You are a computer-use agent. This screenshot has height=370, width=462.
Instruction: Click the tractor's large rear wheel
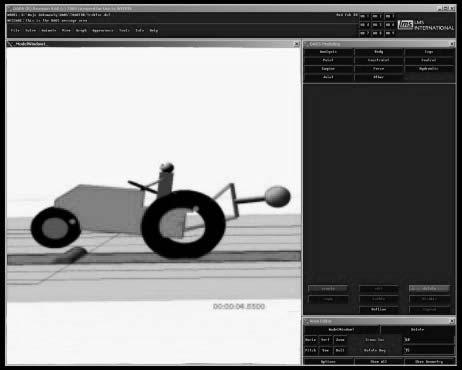coord(183,224)
